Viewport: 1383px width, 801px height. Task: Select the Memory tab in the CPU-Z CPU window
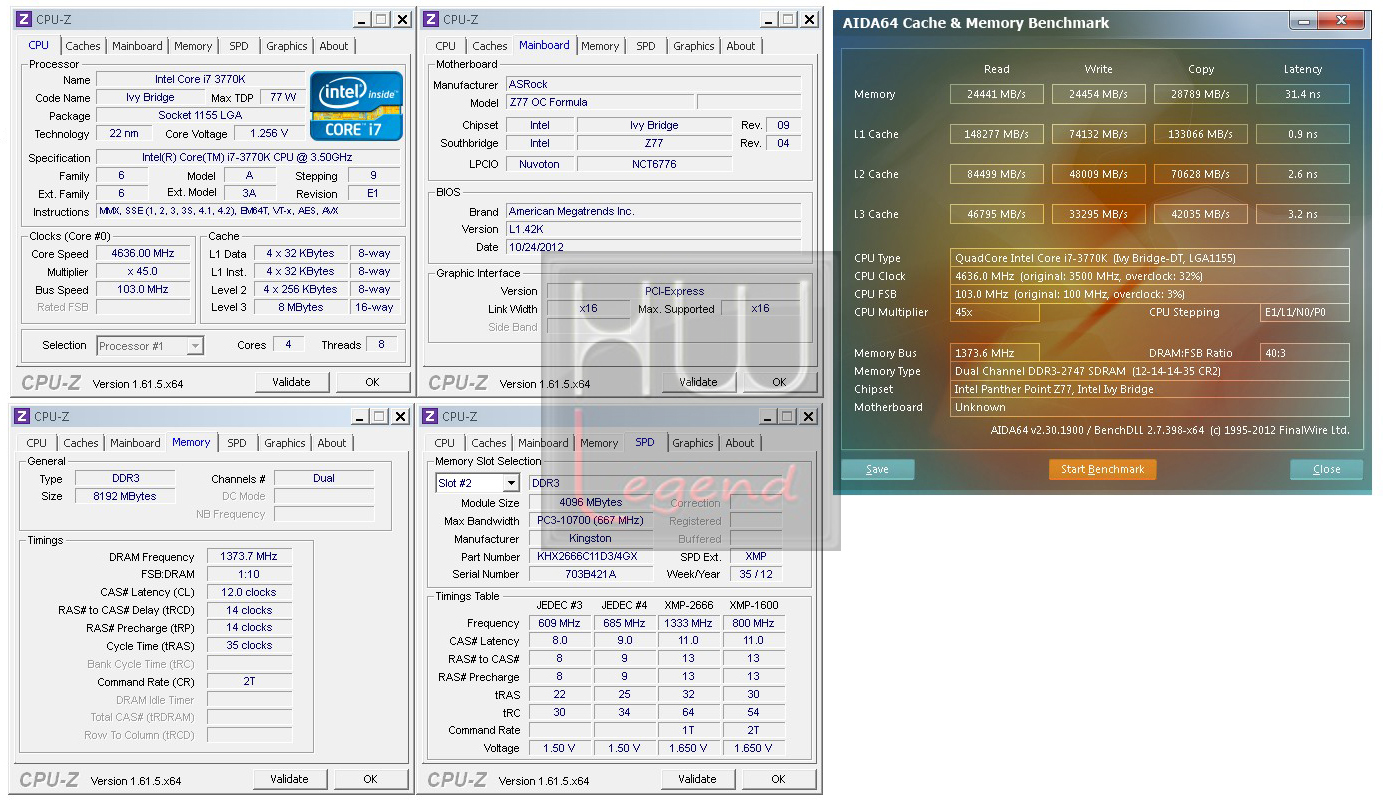point(193,46)
